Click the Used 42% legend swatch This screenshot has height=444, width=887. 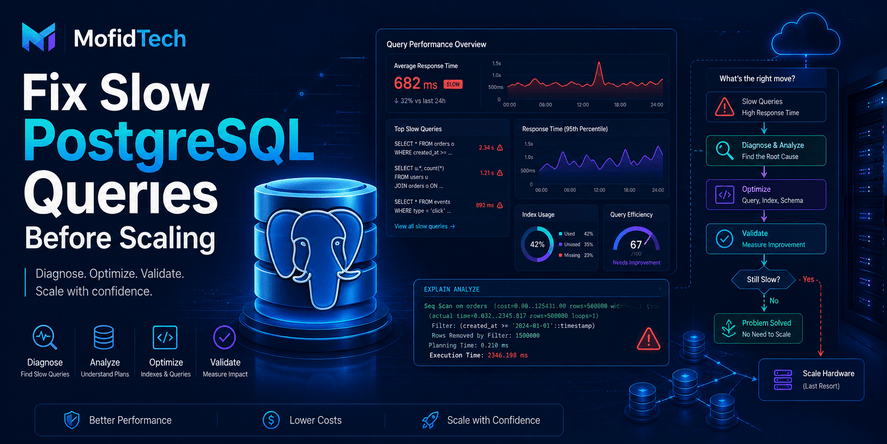click(x=560, y=234)
